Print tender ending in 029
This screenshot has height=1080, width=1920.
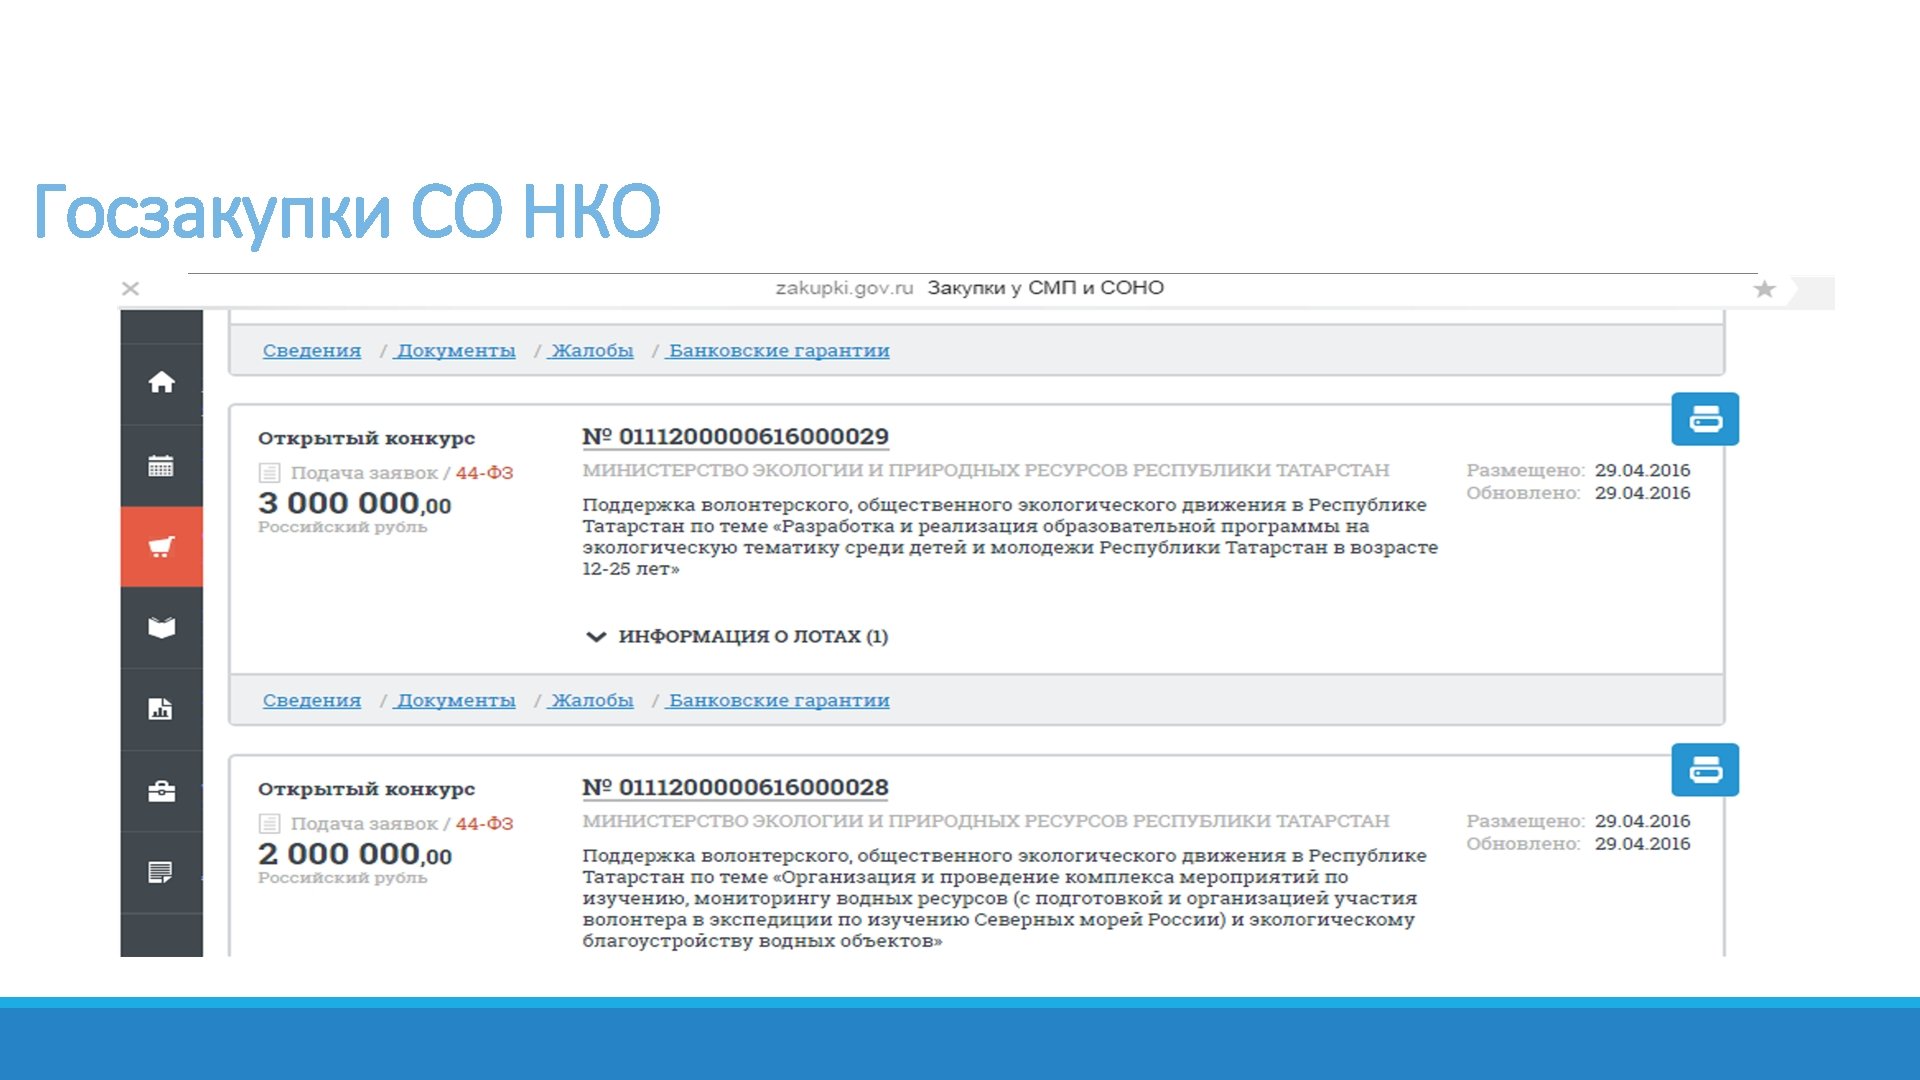[x=1705, y=419]
